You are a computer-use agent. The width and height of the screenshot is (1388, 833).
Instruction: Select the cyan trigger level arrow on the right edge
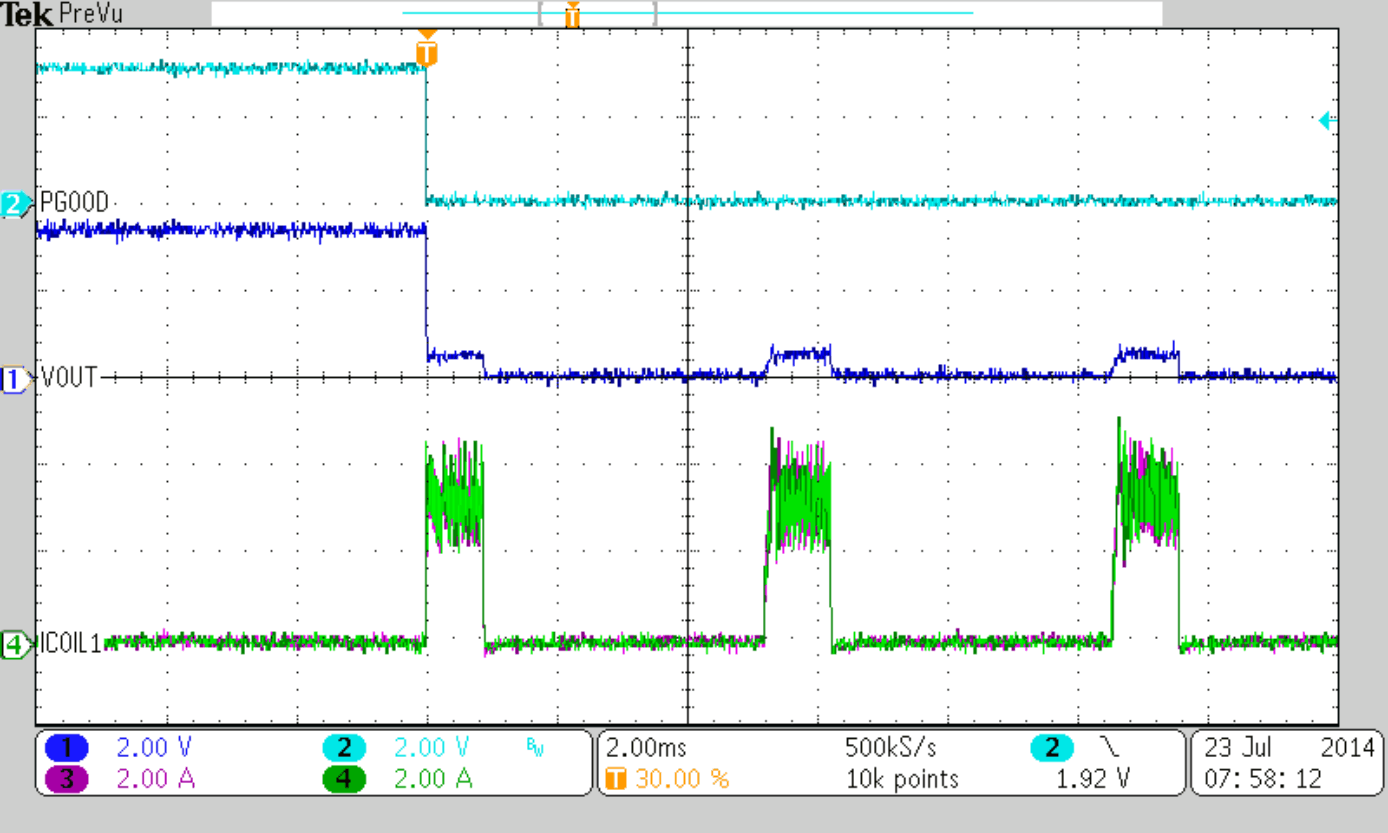[x=1326, y=119]
